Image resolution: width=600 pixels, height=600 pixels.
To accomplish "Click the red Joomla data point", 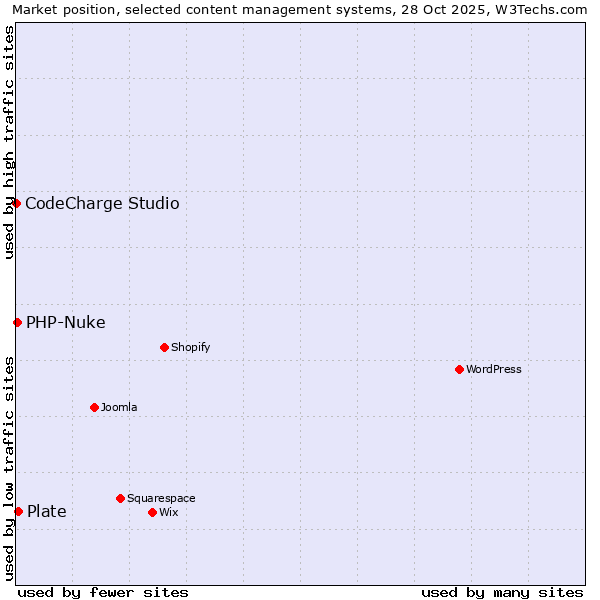I will (x=94, y=407).
